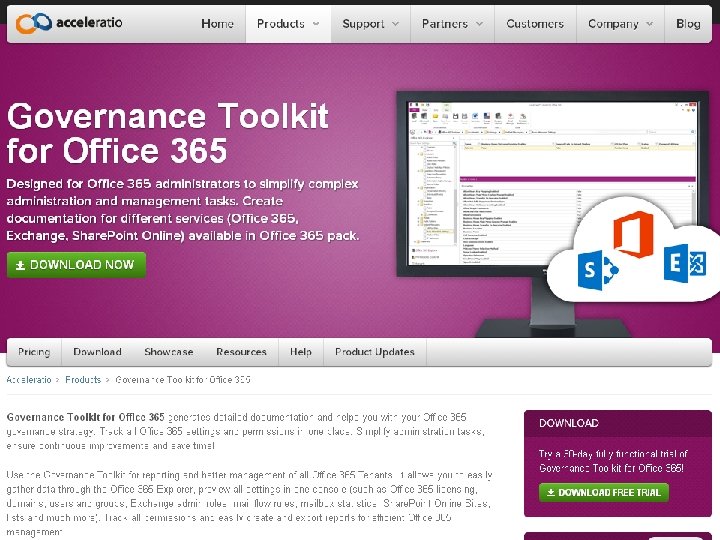Switch to the Showcase tab
720x540 pixels.
[x=169, y=352]
